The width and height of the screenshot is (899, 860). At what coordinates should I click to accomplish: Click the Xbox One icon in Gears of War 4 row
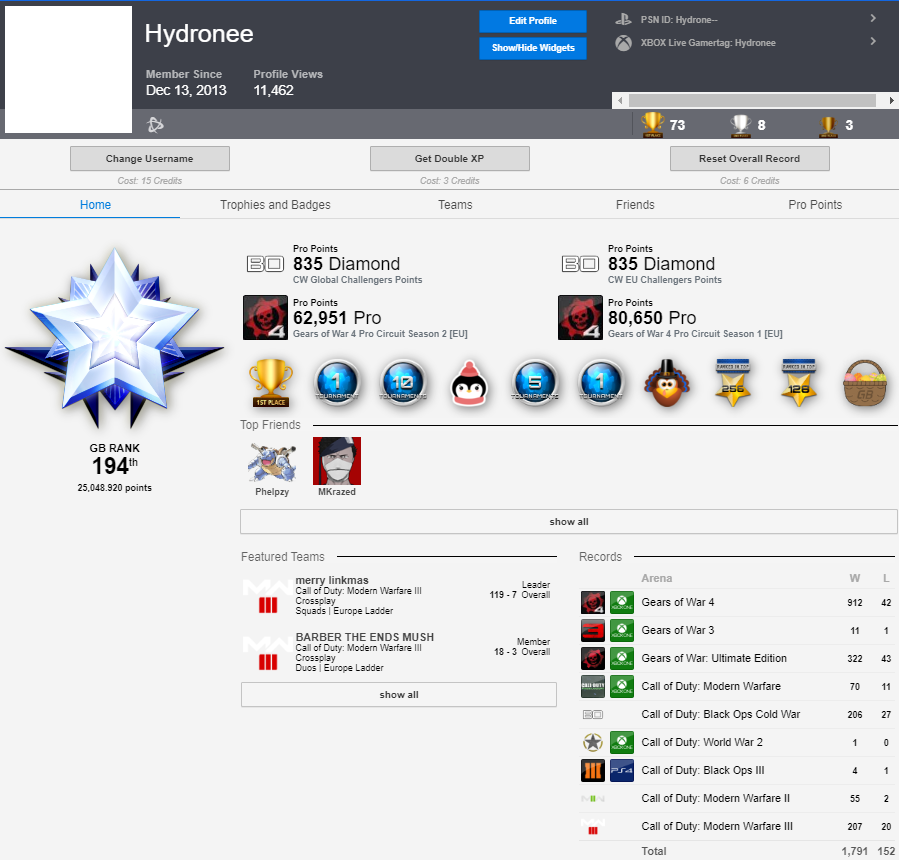[x=622, y=603]
